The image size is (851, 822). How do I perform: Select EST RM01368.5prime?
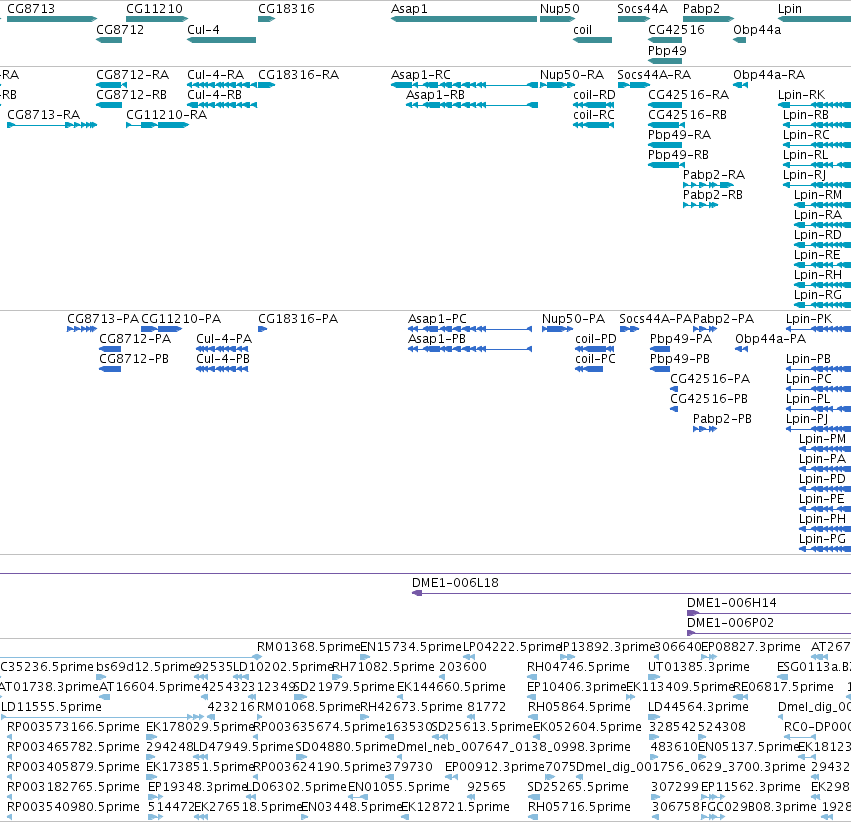pos(308,647)
